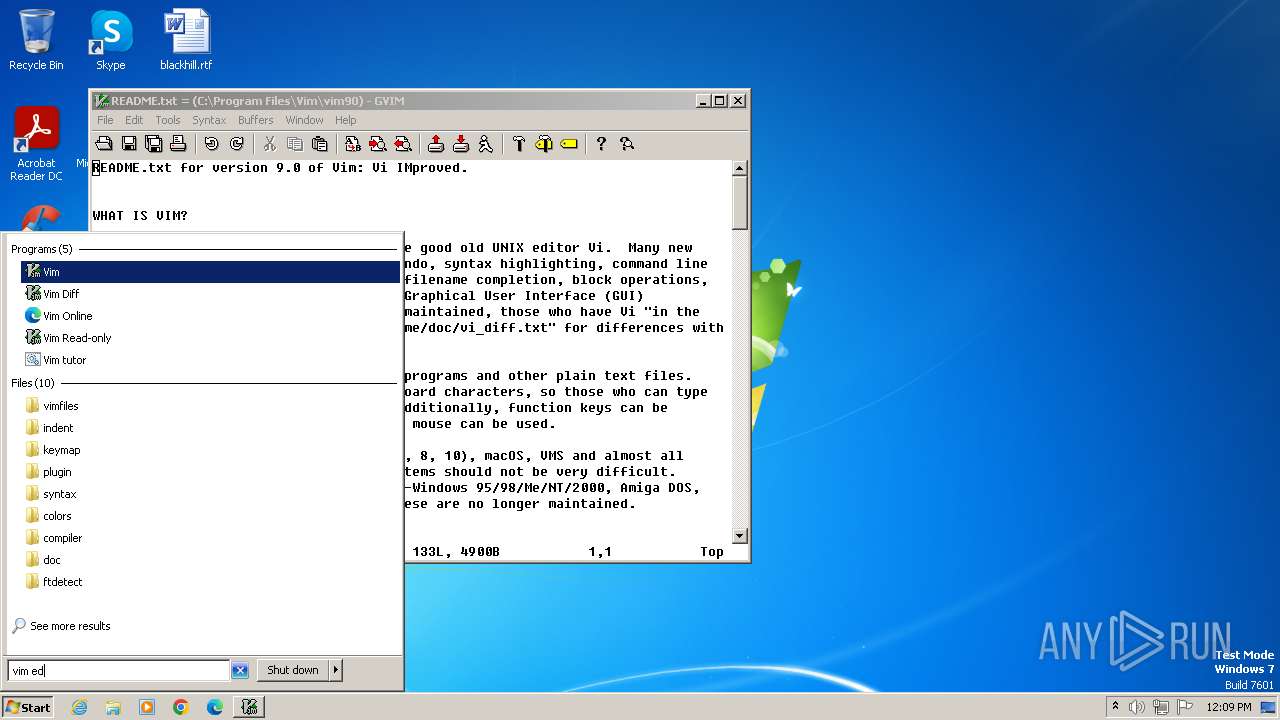Open Vim Online search result
Image resolution: width=1280 pixels, height=720 pixels.
[210, 316]
